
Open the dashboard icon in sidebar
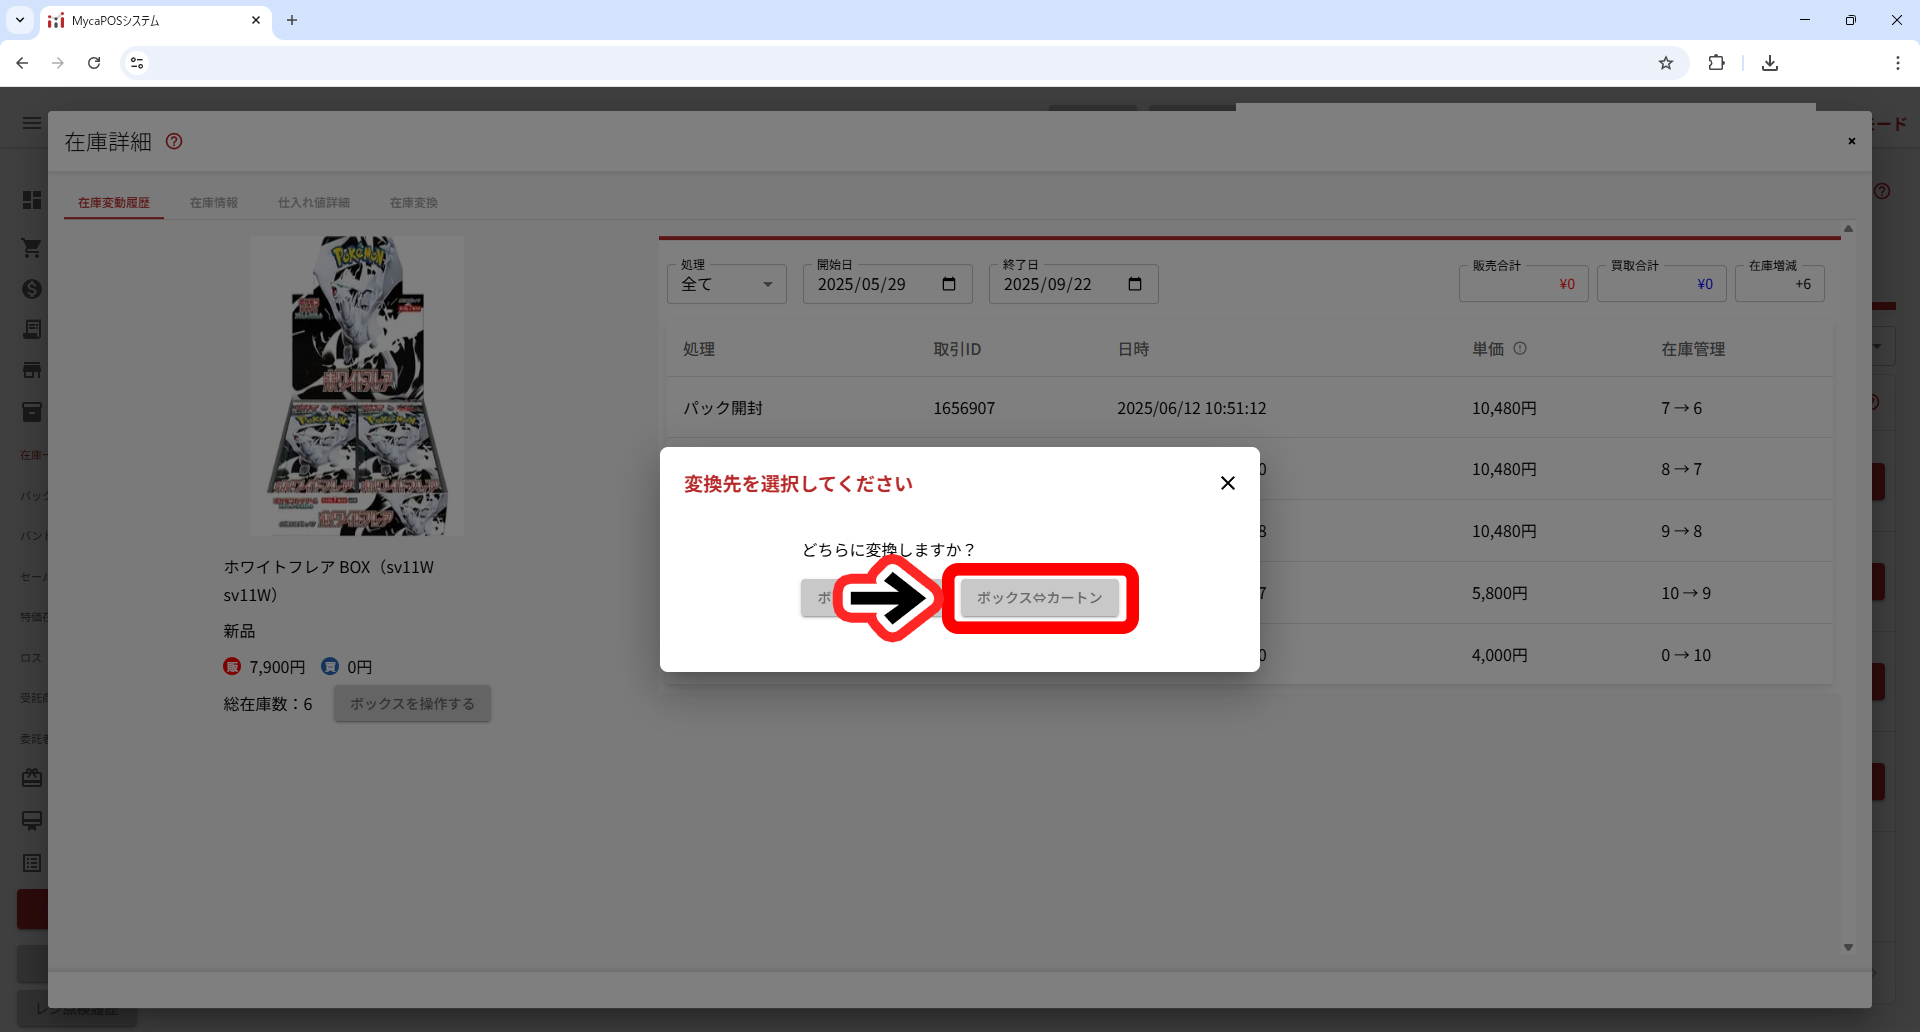(32, 200)
